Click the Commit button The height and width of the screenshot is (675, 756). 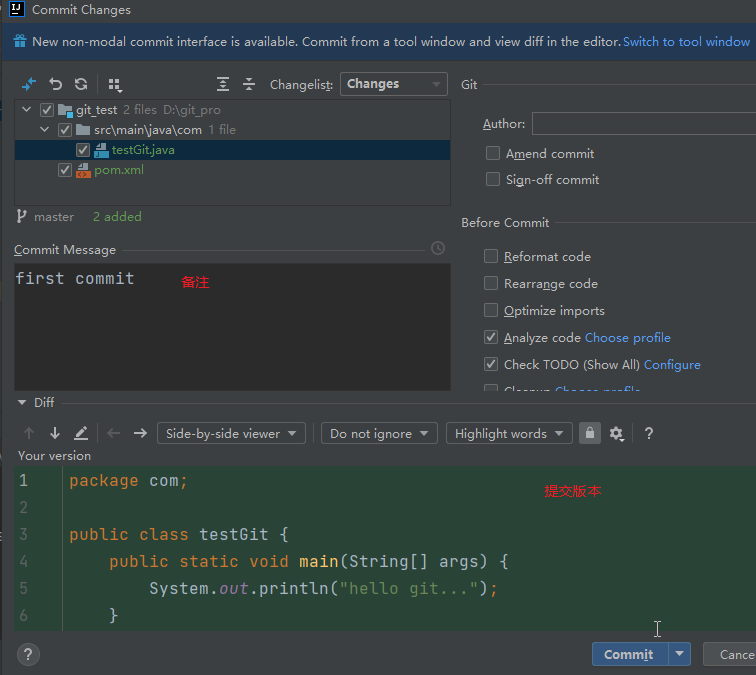tap(630, 654)
